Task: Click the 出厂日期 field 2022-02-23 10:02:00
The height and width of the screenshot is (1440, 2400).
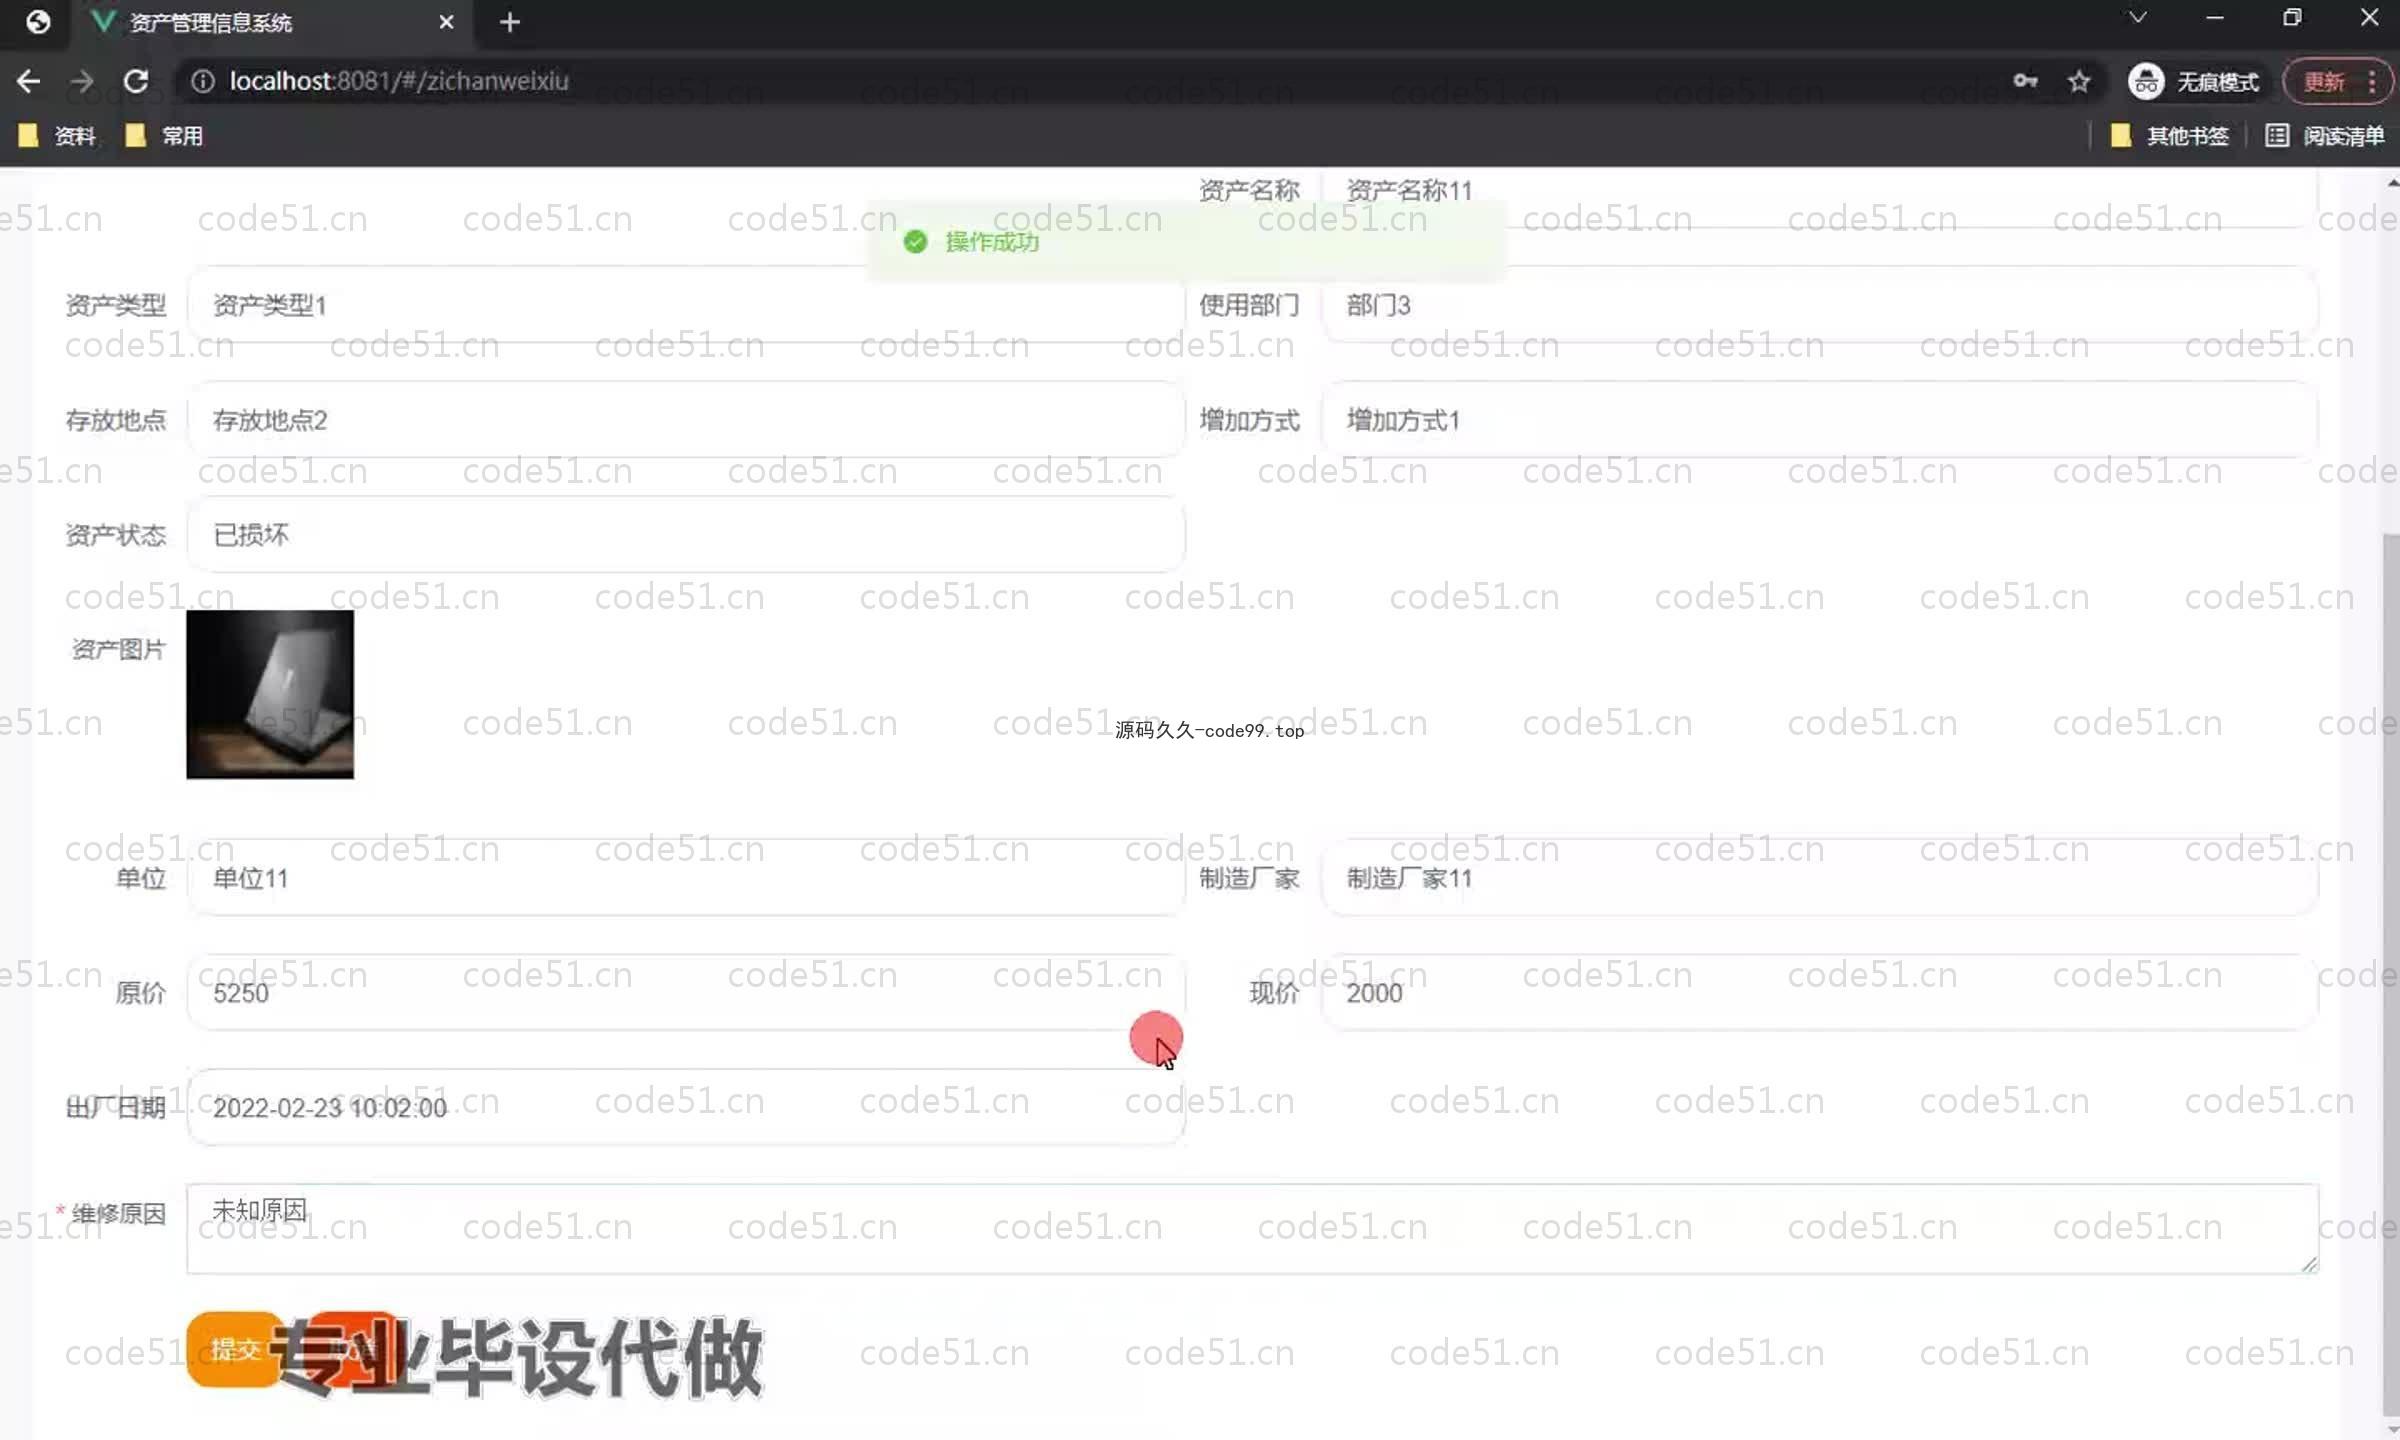Action: click(685, 1107)
